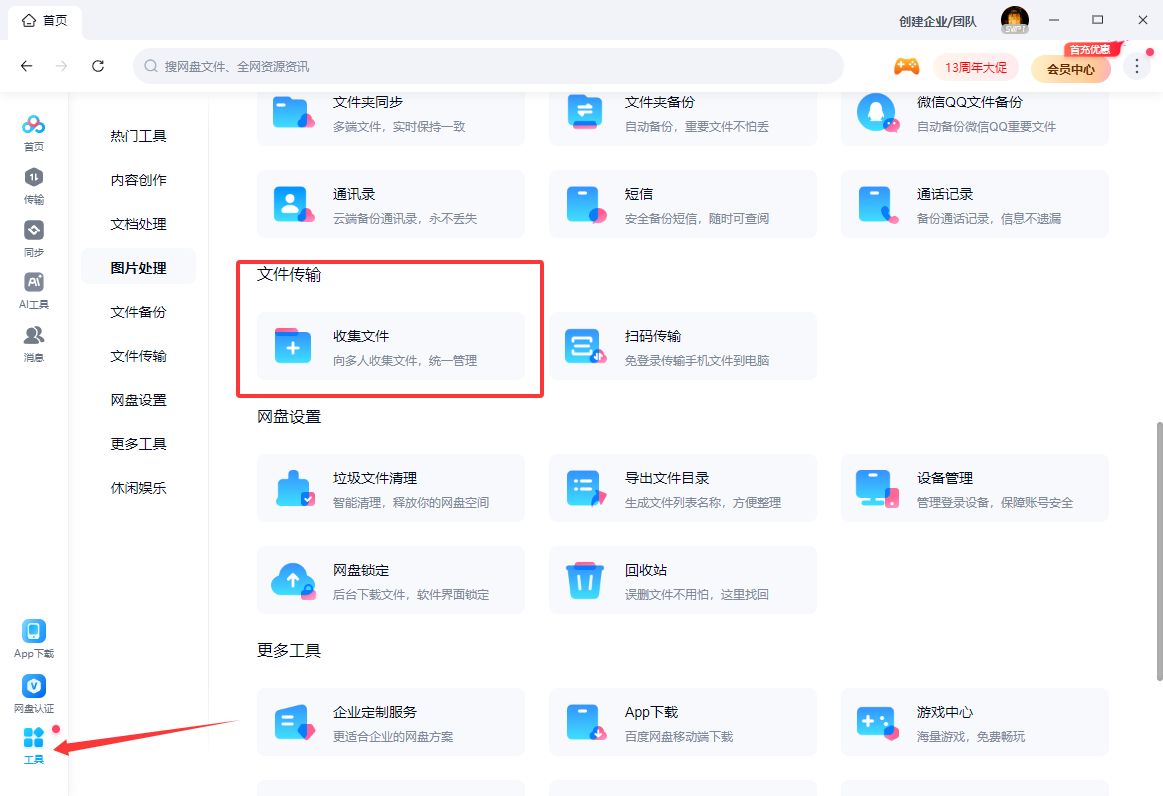Open the game controller icon near search bar

coord(908,66)
